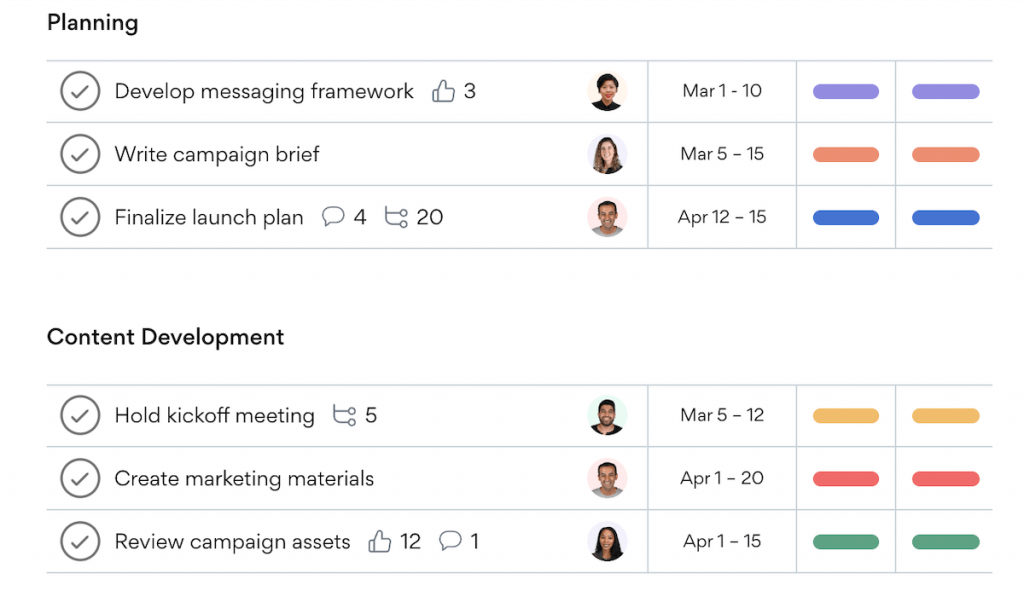1024x614 pixels.
Task: Click the thumbs up icon on Develop messaging framework
Action: point(444,91)
